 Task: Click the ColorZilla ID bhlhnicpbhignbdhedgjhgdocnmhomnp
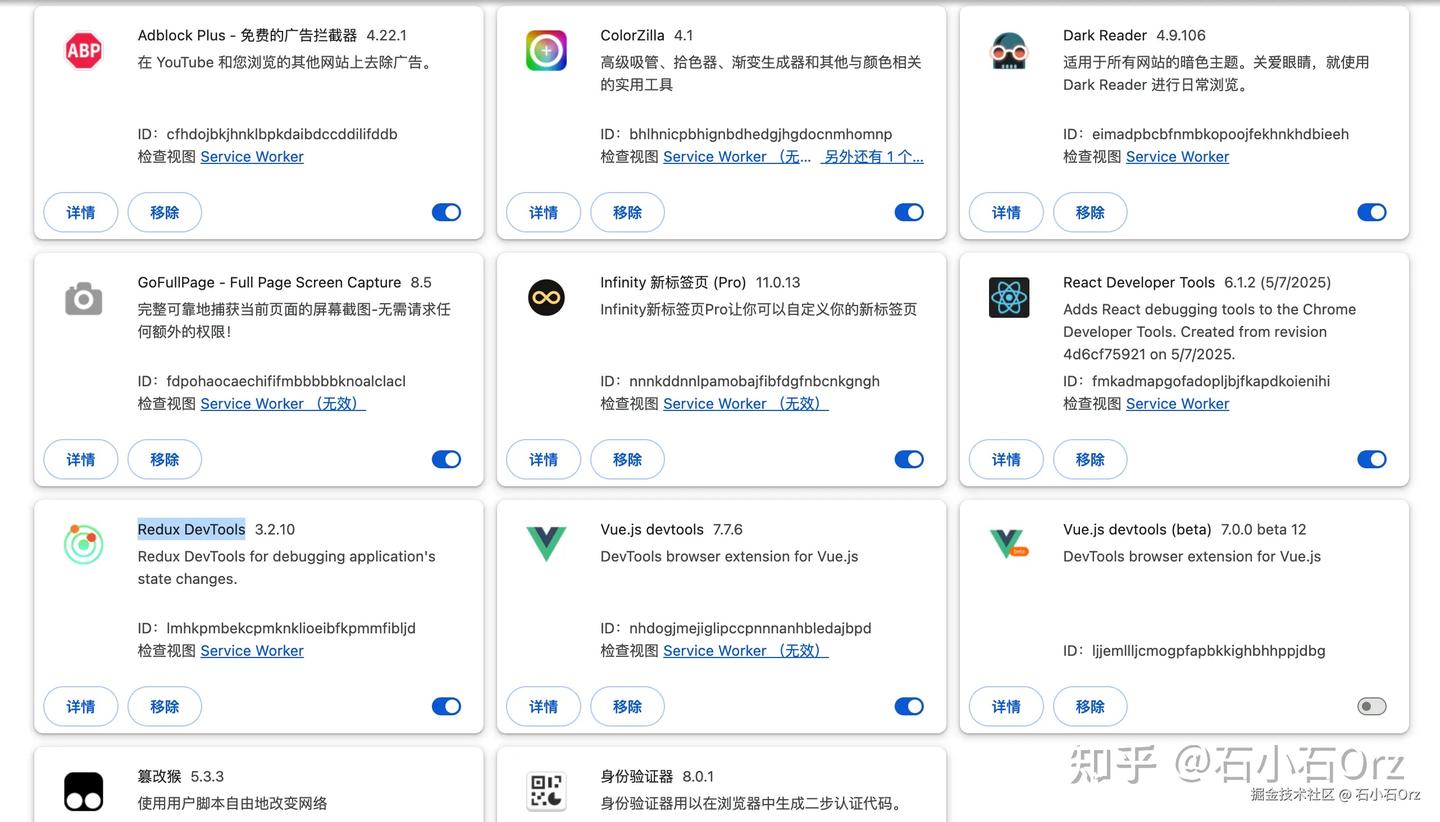761,134
